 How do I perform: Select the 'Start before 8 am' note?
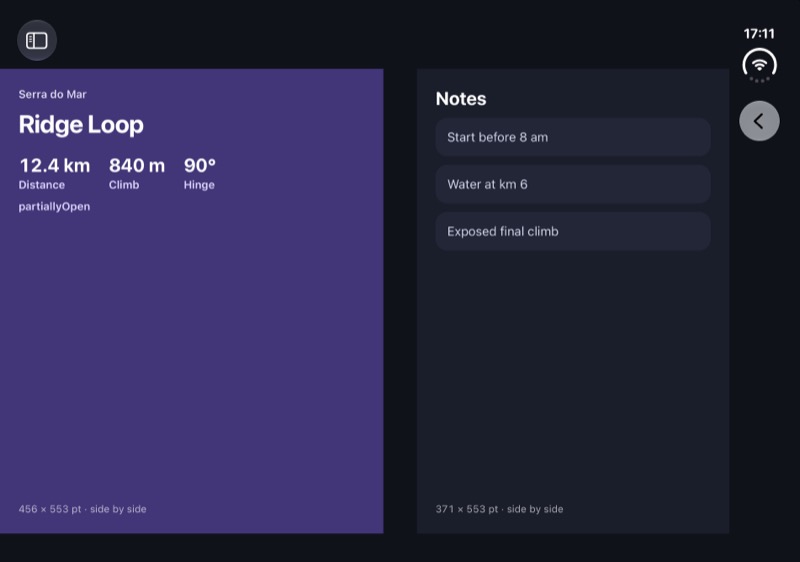coord(572,137)
